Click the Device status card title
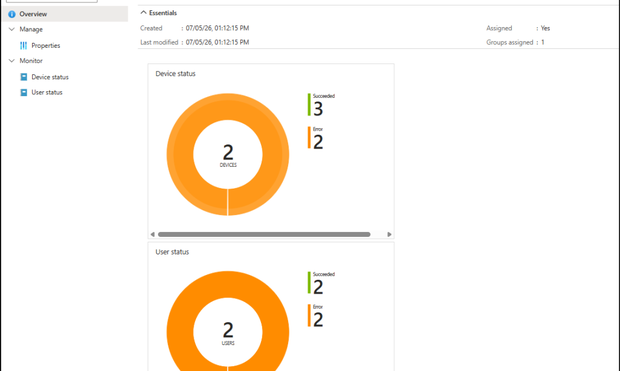This screenshot has width=620, height=371. click(175, 74)
